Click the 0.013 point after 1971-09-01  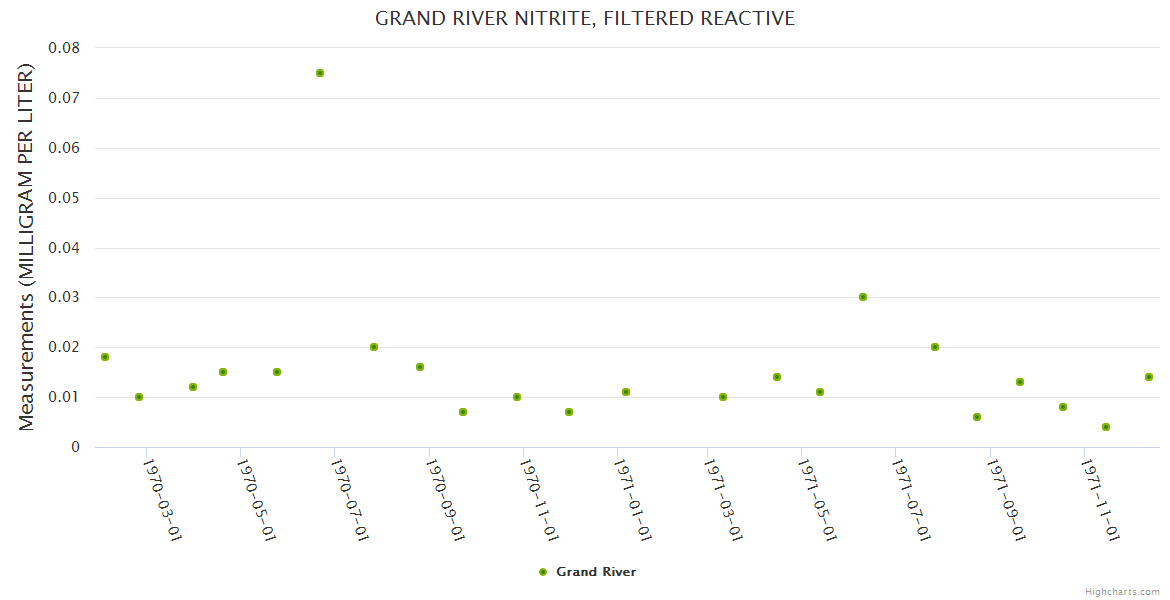1020,382
